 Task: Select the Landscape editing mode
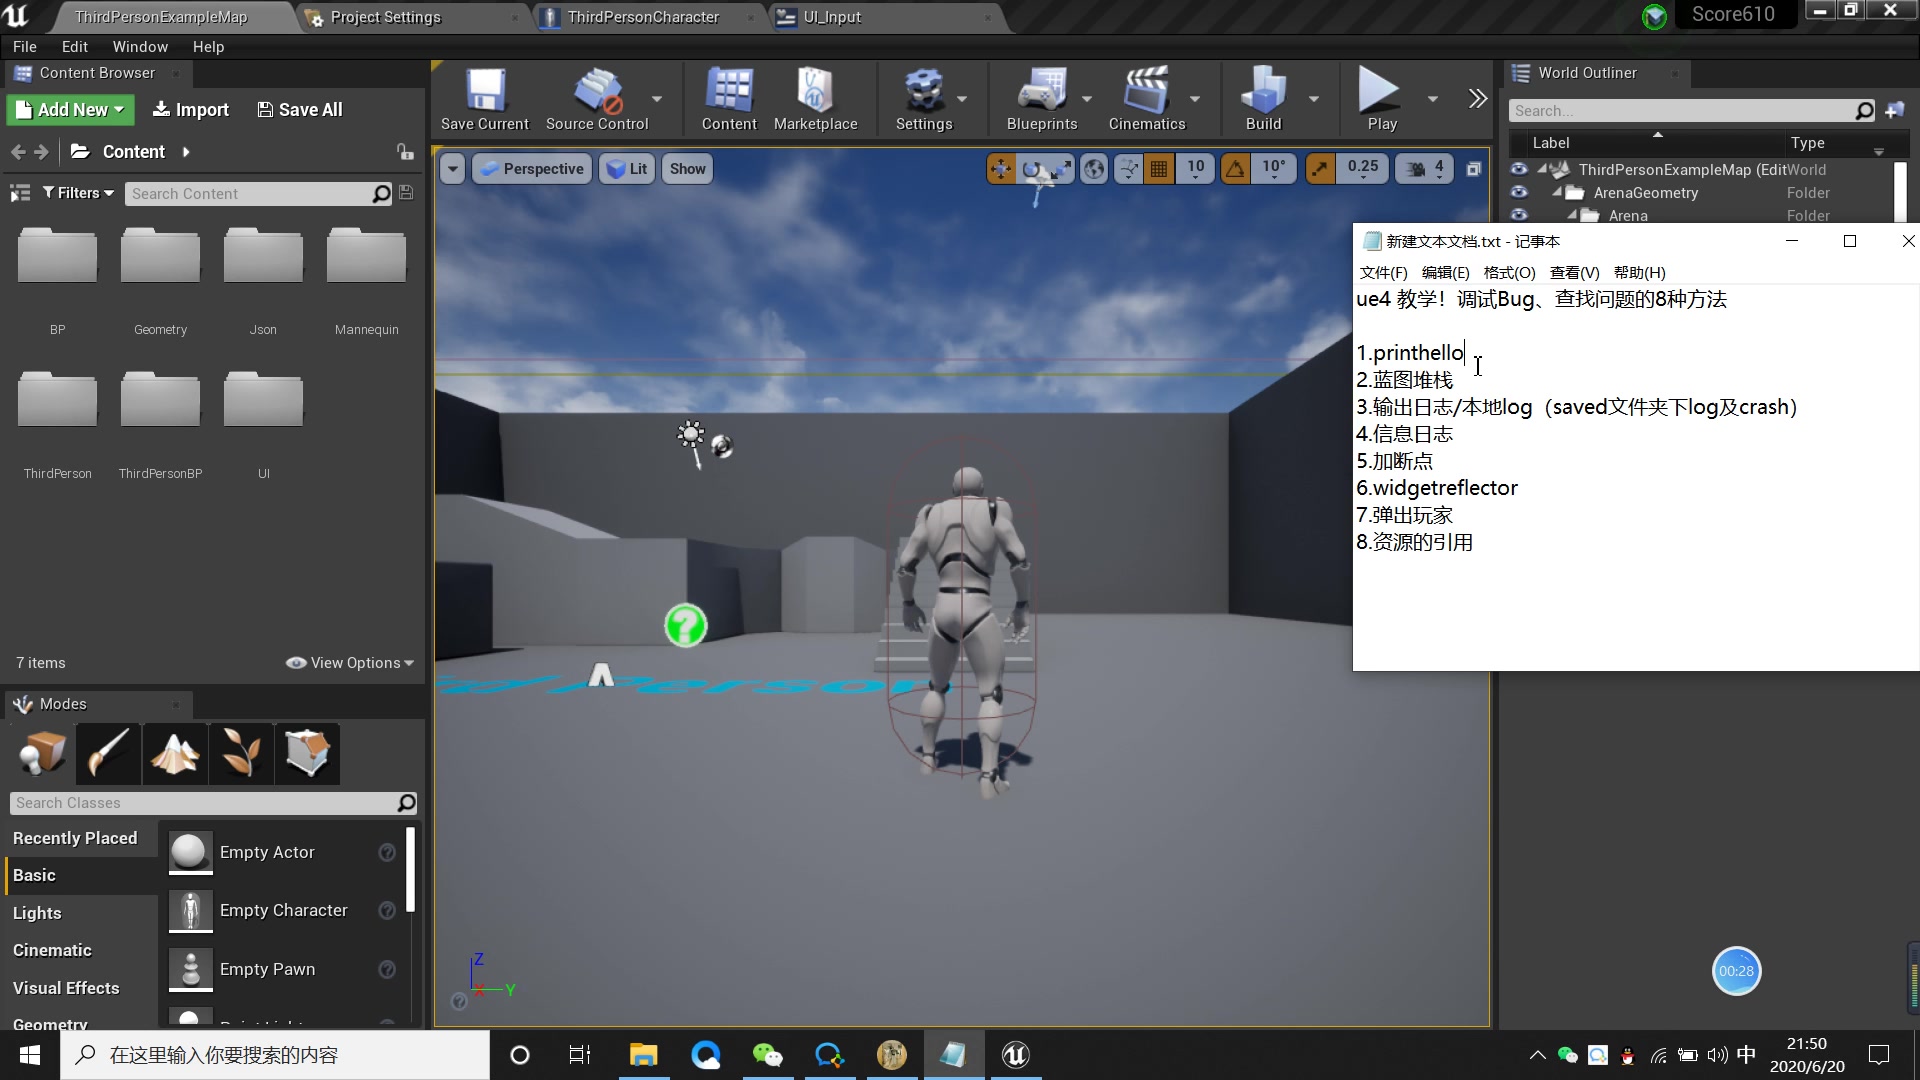pyautogui.click(x=175, y=753)
